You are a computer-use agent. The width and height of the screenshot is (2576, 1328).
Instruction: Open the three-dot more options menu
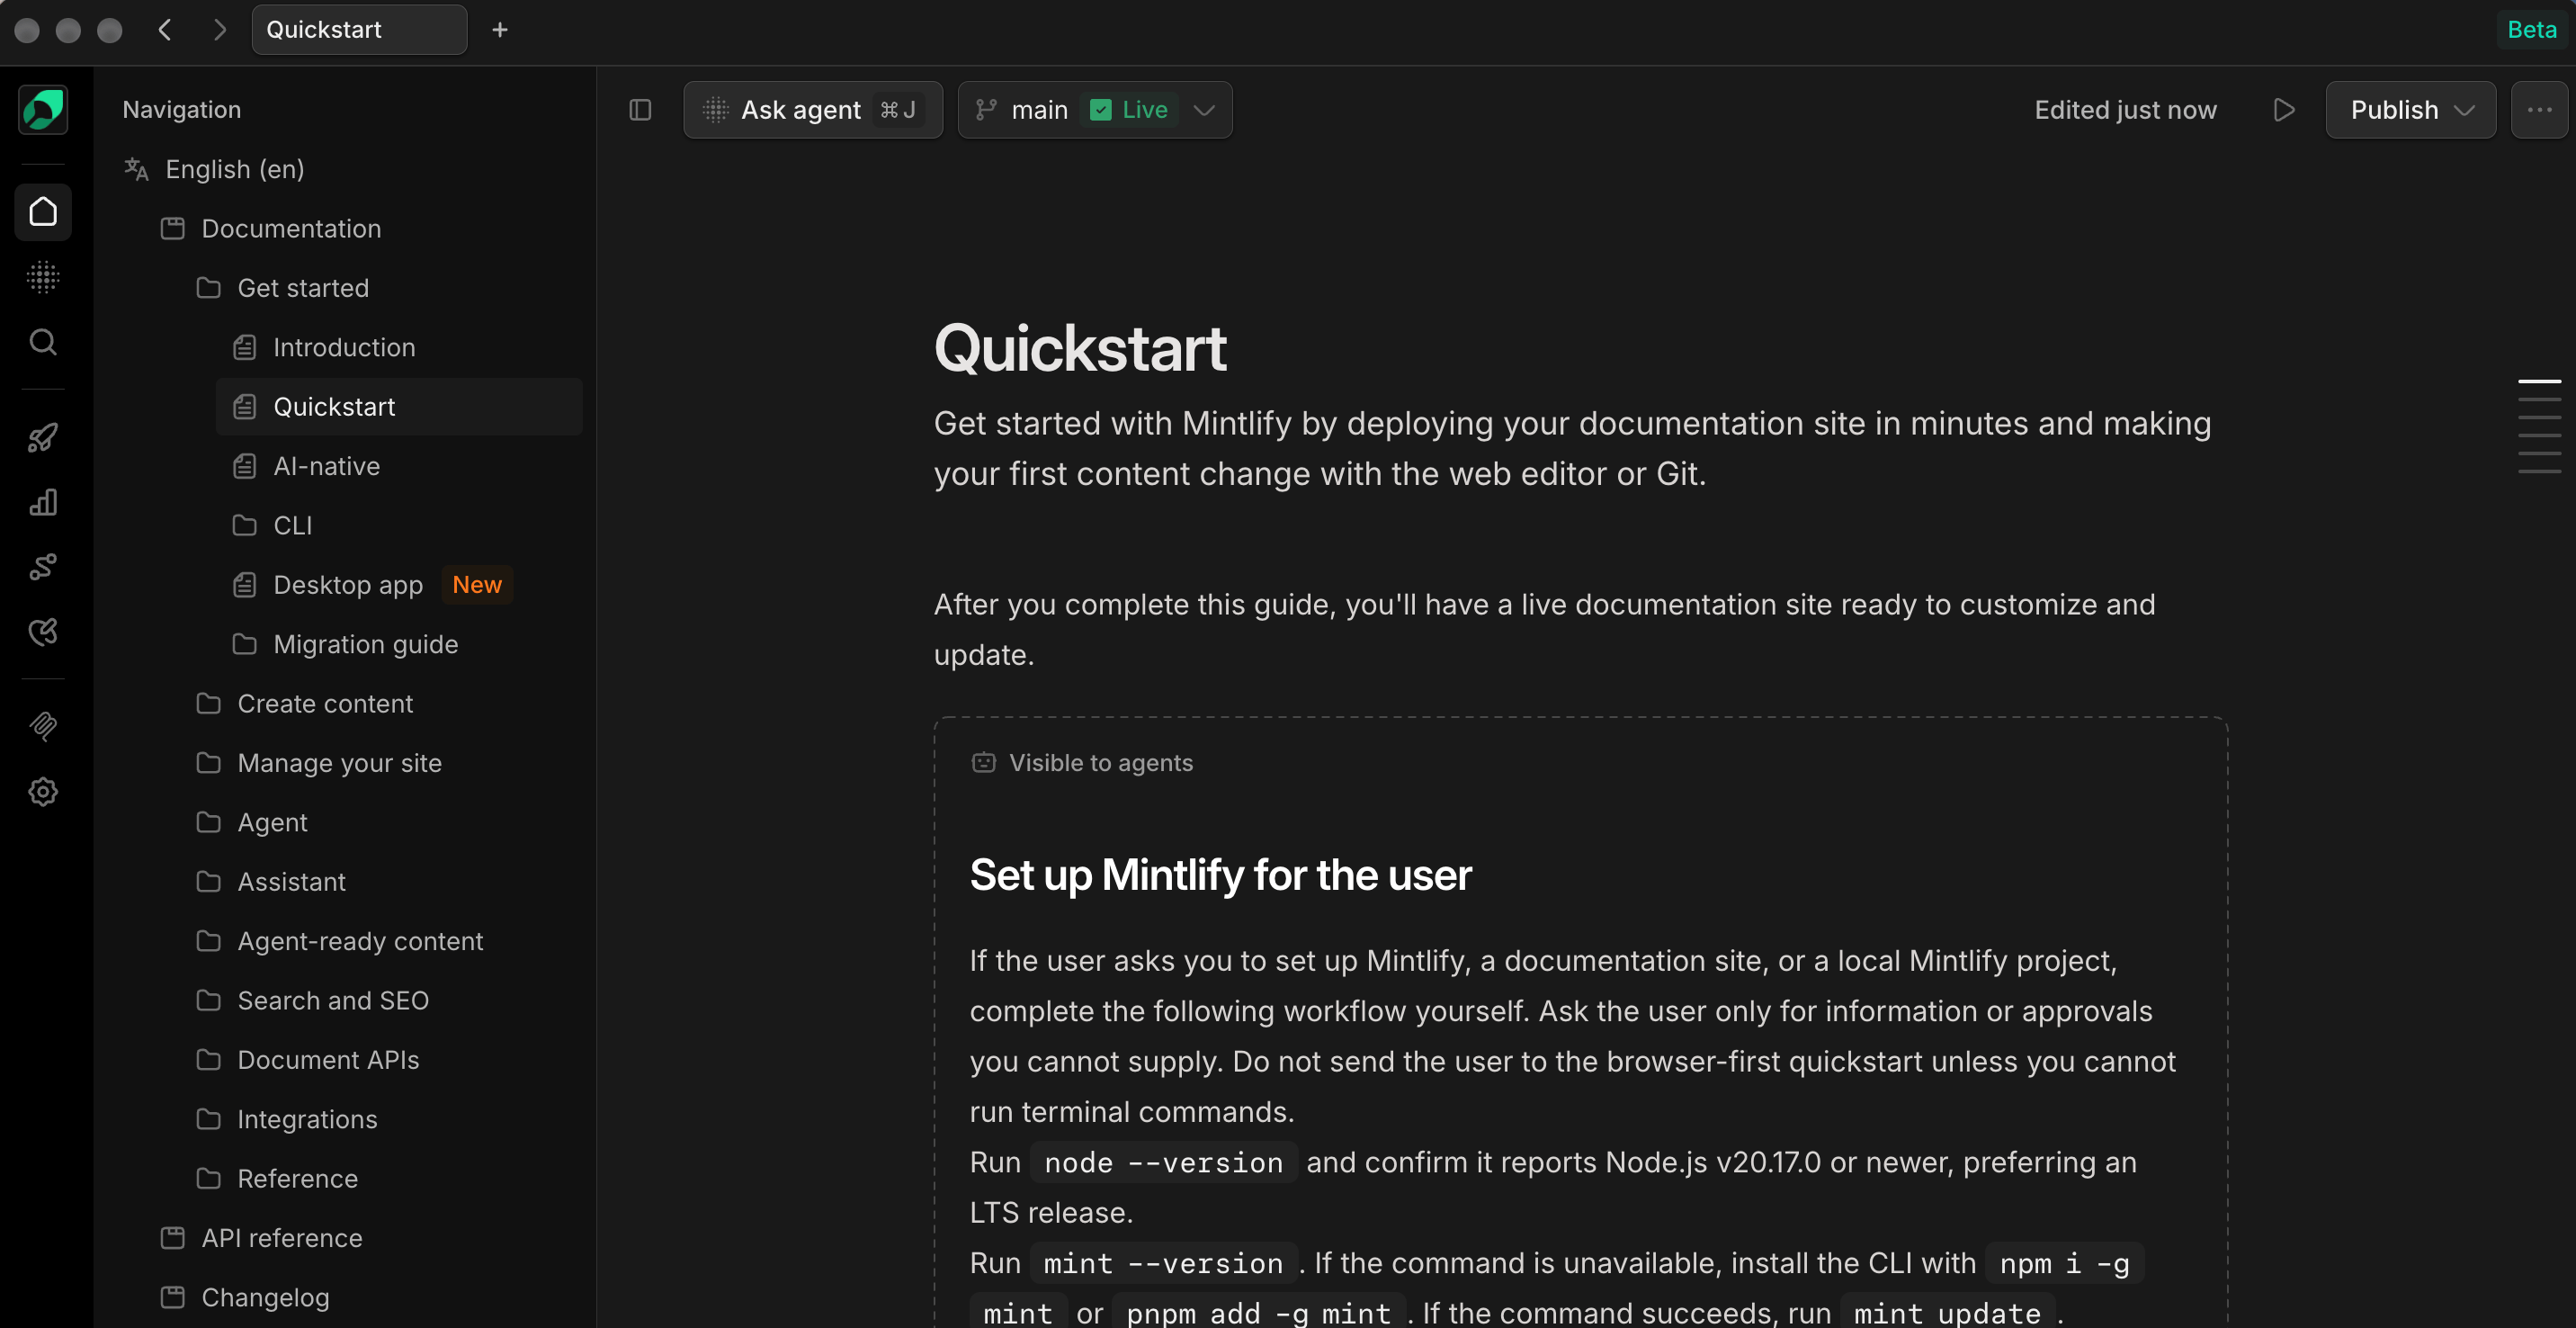[x=2539, y=110]
